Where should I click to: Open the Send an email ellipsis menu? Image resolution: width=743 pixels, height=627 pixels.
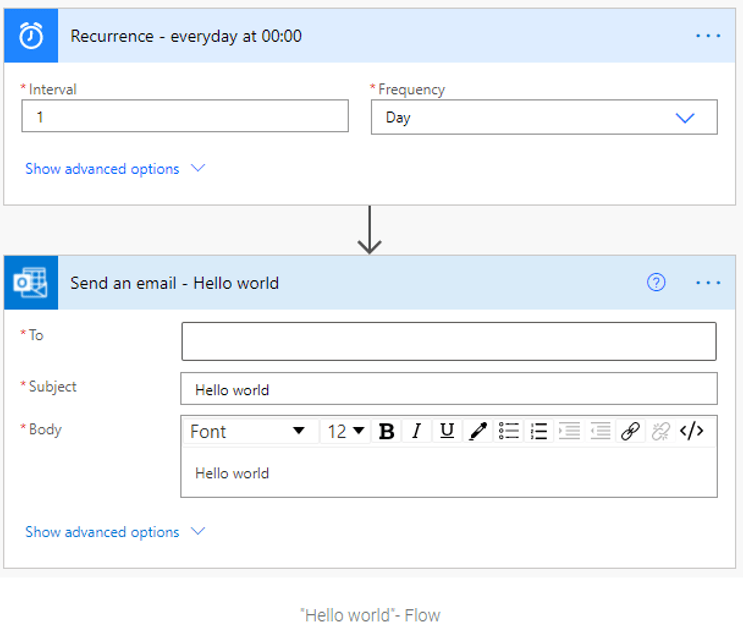tap(708, 283)
